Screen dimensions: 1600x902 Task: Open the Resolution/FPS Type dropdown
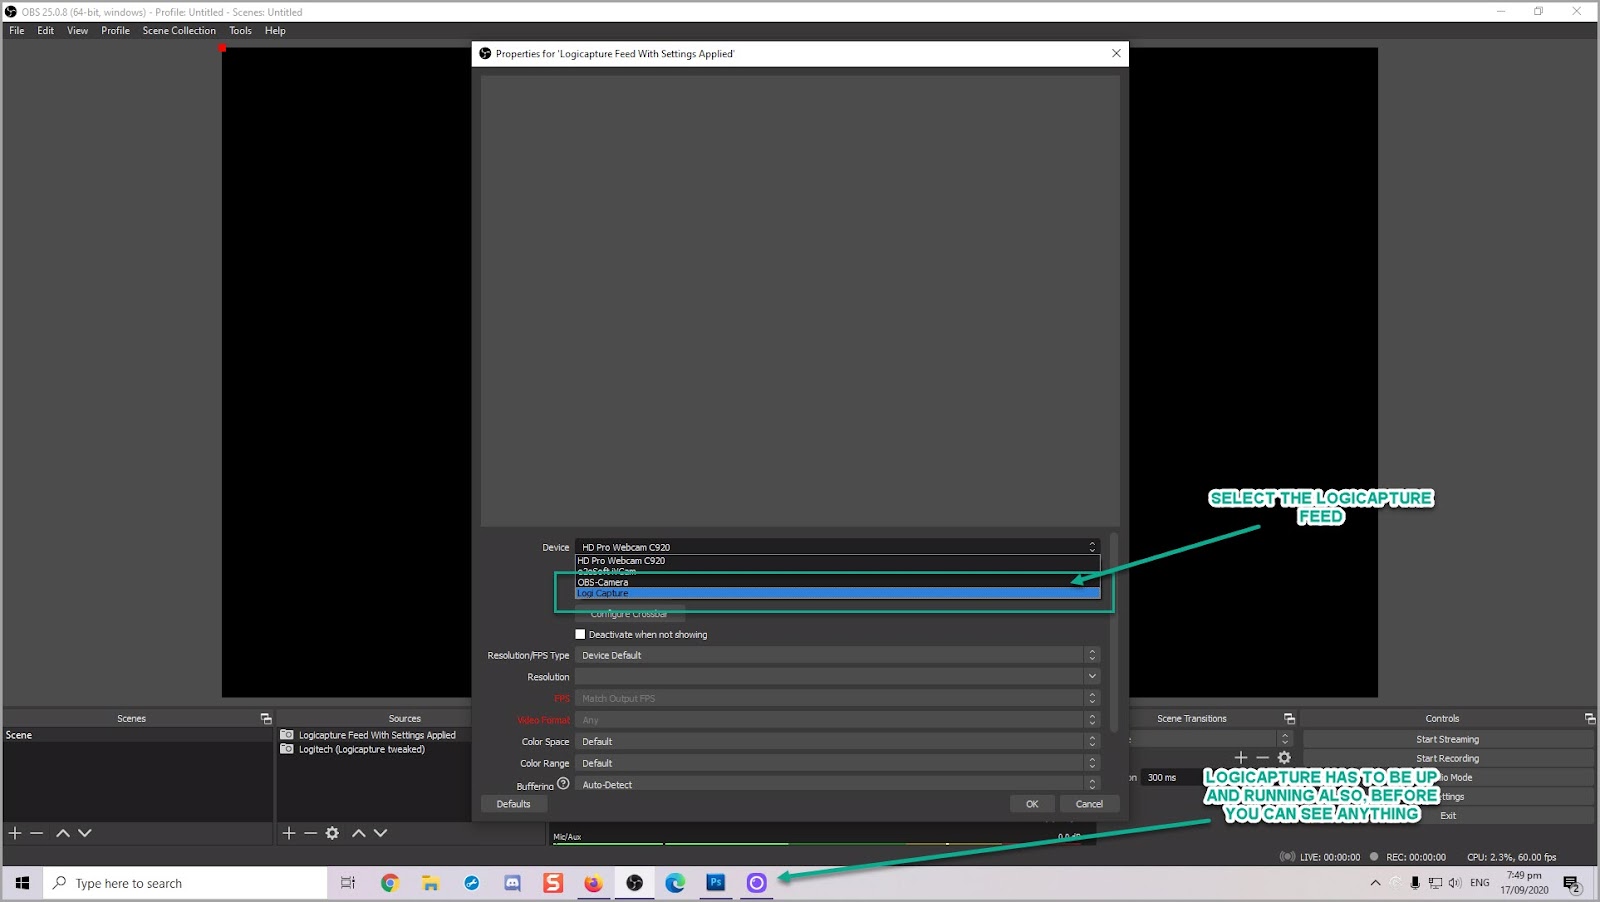(x=838, y=655)
